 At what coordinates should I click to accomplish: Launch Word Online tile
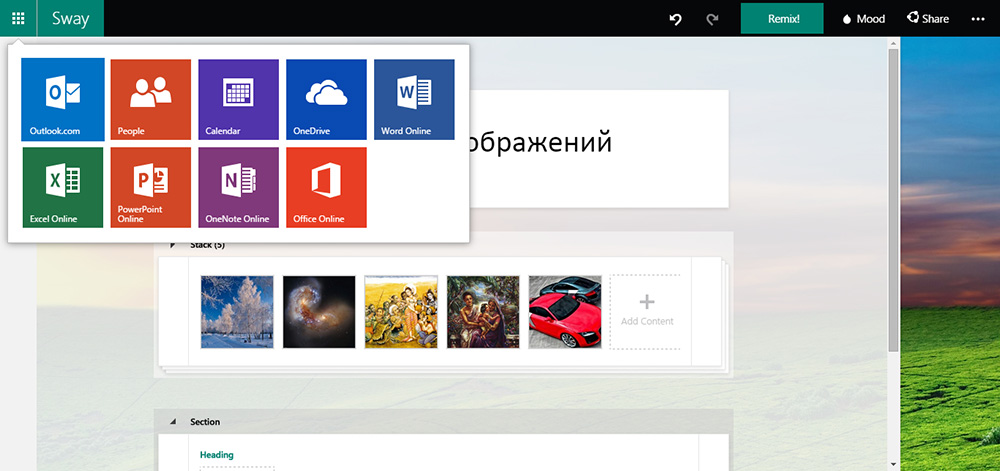[x=414, y=99]
